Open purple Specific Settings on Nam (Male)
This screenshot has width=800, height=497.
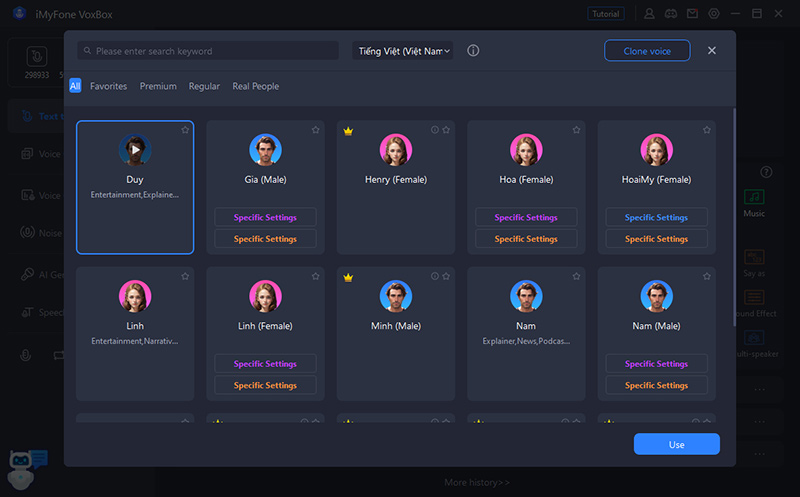click(657, 364)
